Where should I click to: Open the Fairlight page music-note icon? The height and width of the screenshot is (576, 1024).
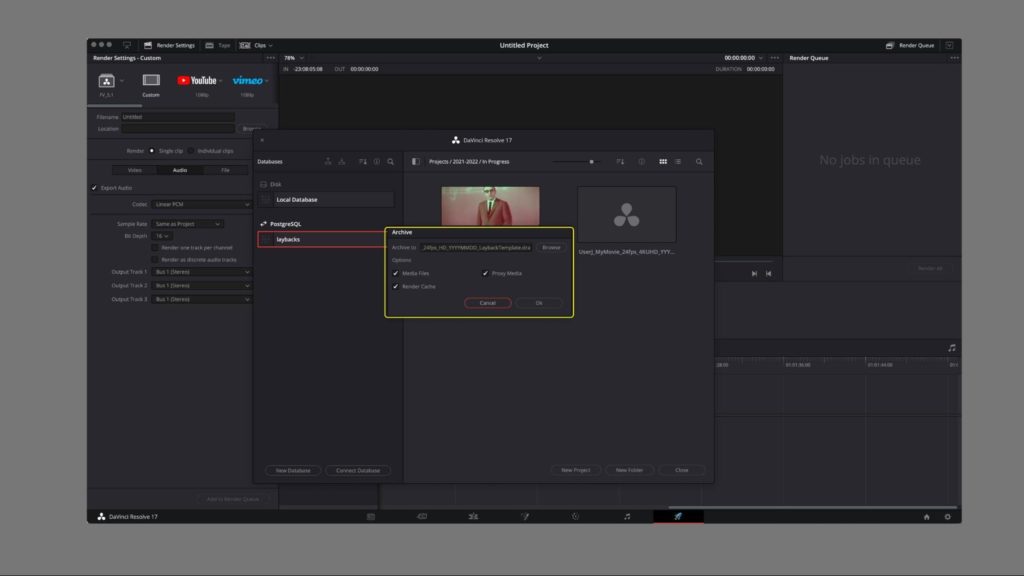[627, 517]
